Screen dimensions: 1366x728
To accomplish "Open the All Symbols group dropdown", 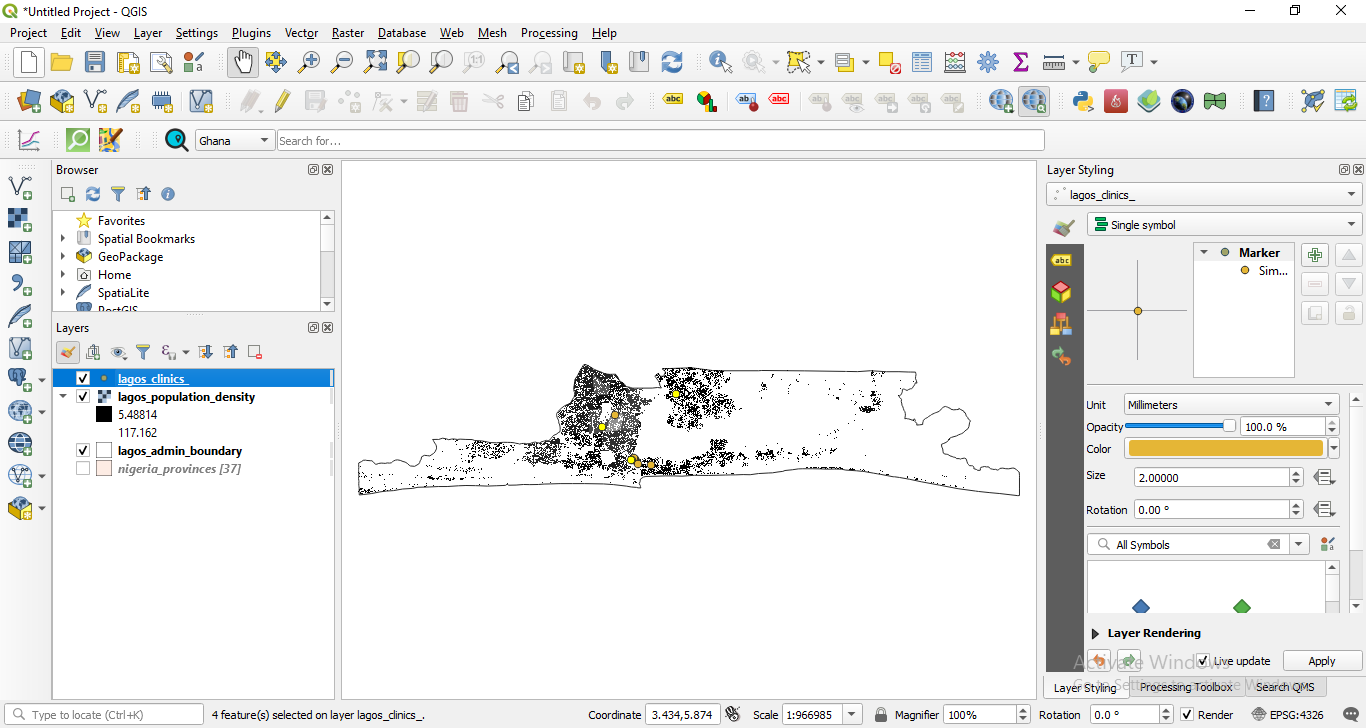I will click(1299, 545).
